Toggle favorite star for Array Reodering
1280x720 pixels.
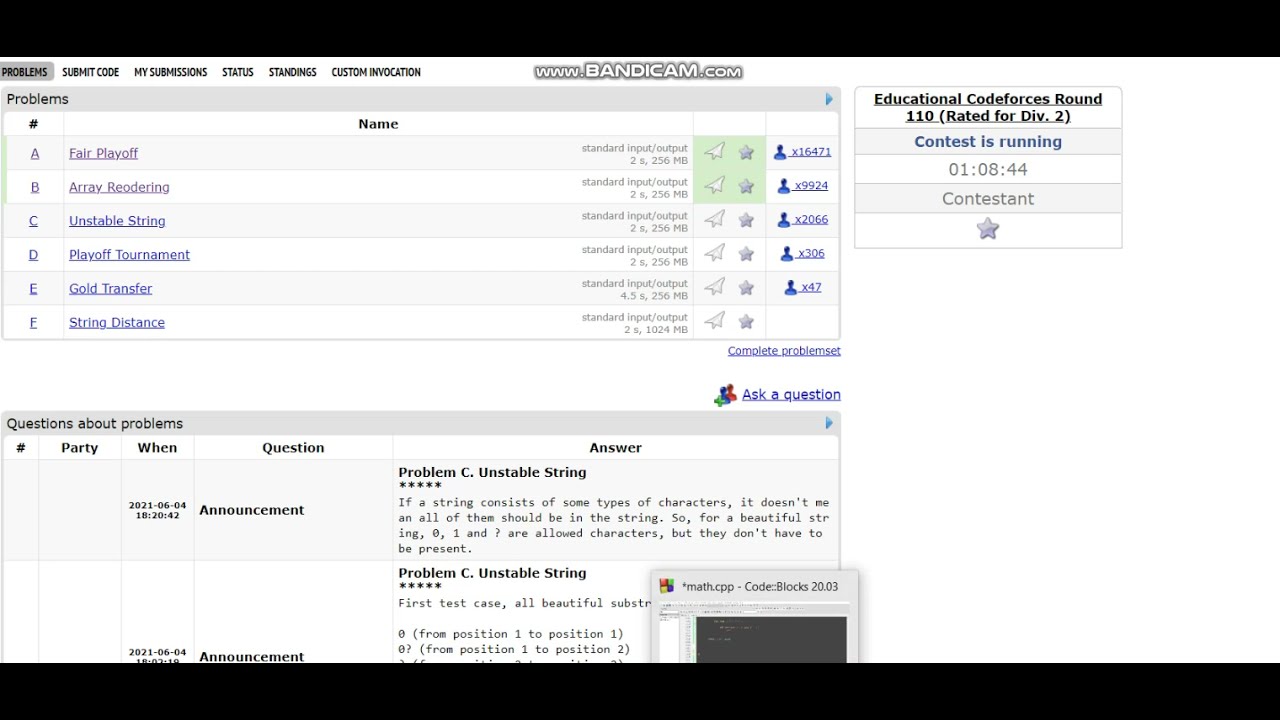(746, 186)
